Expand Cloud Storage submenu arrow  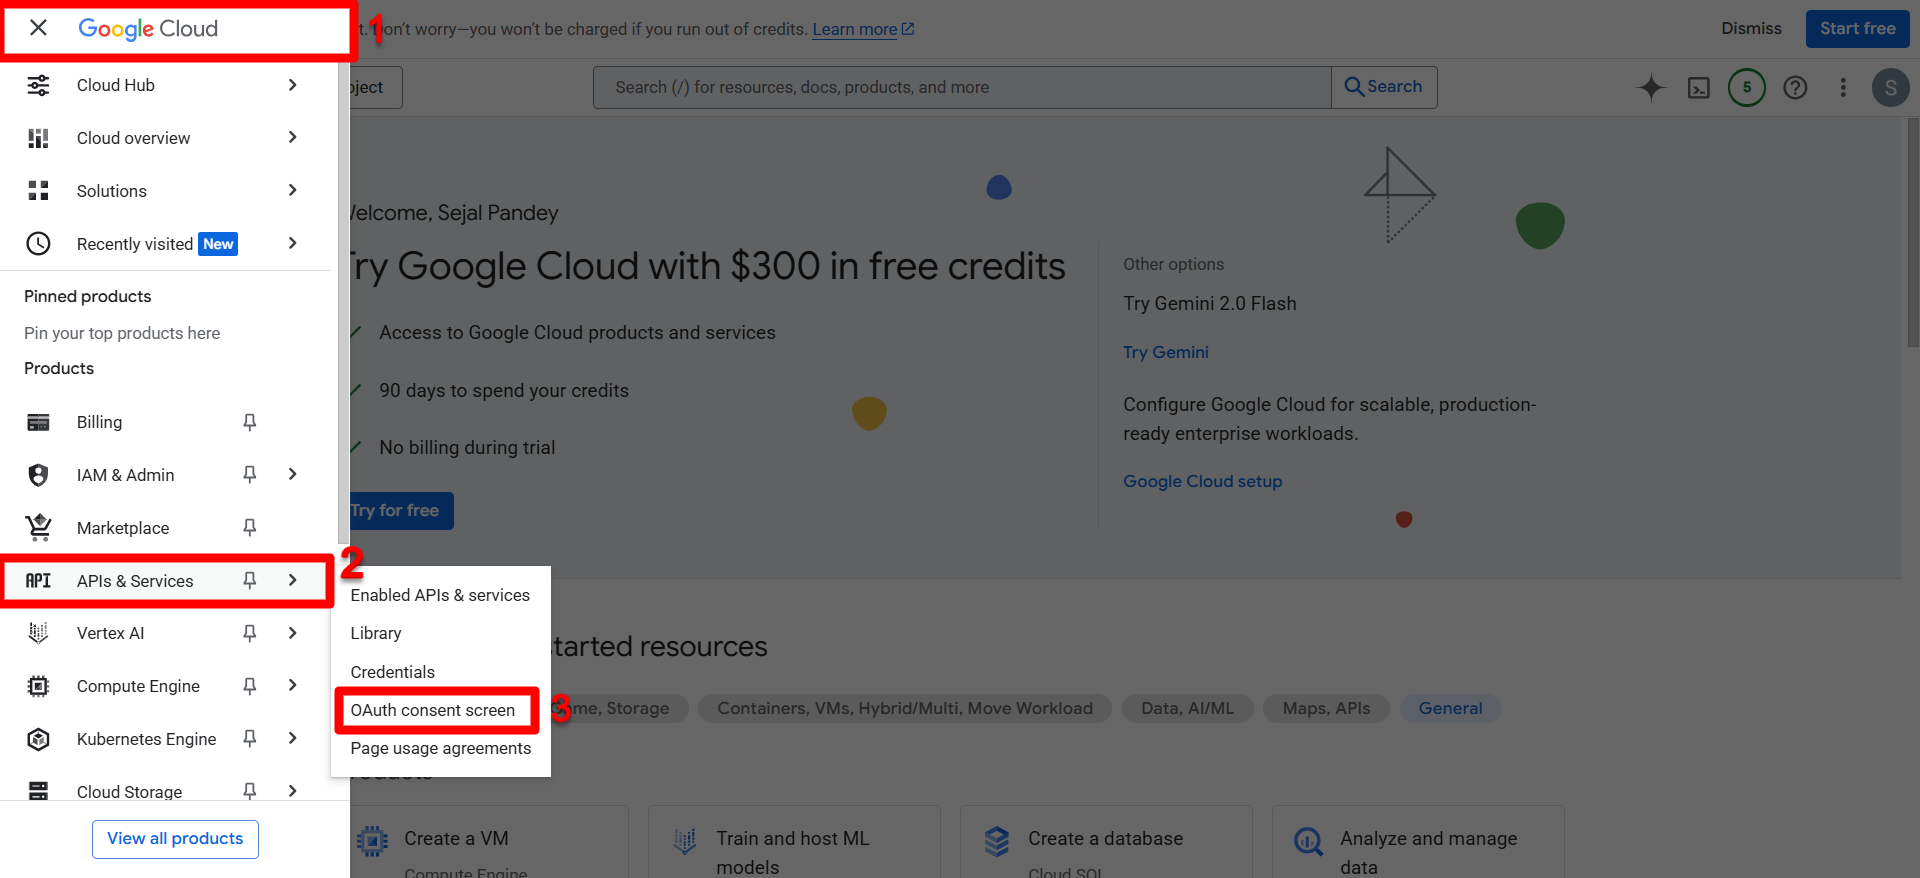(x=292, y=791)
